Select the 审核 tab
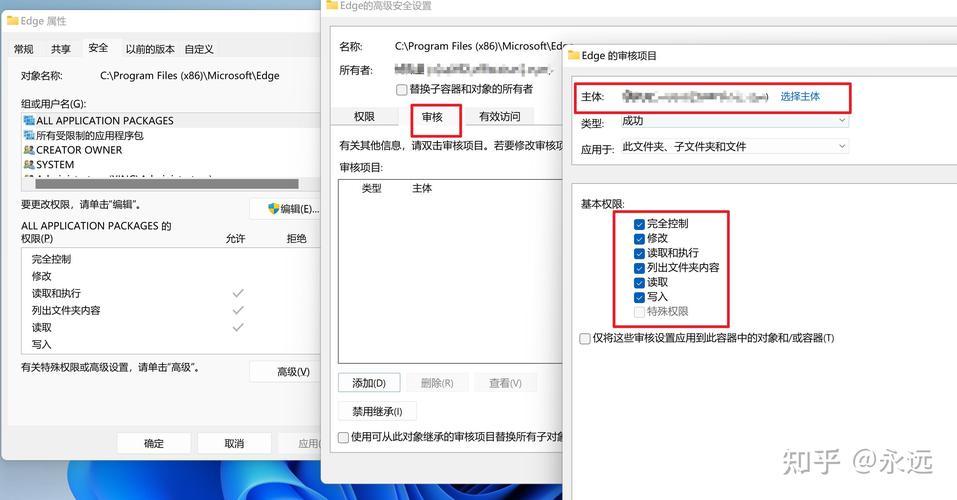957x500 pixels. 432,117
